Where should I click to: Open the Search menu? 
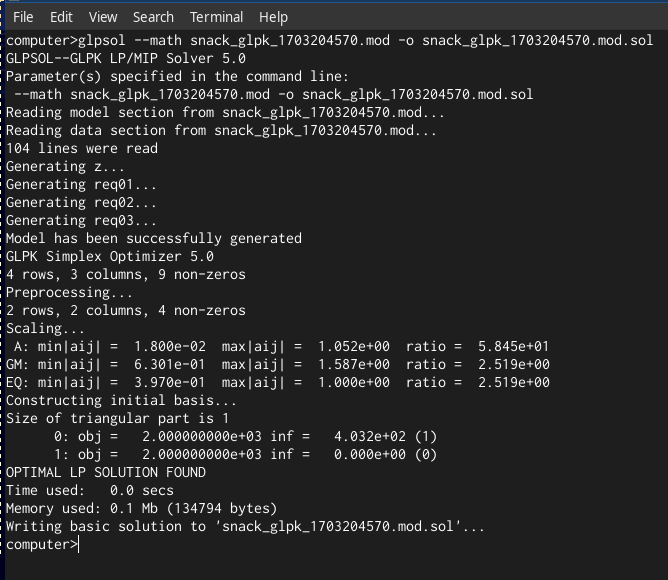[153, 17]
